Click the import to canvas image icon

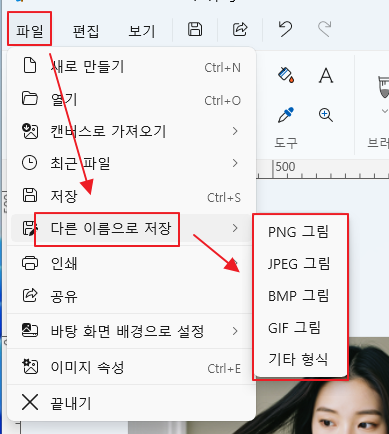coord(30,131)
